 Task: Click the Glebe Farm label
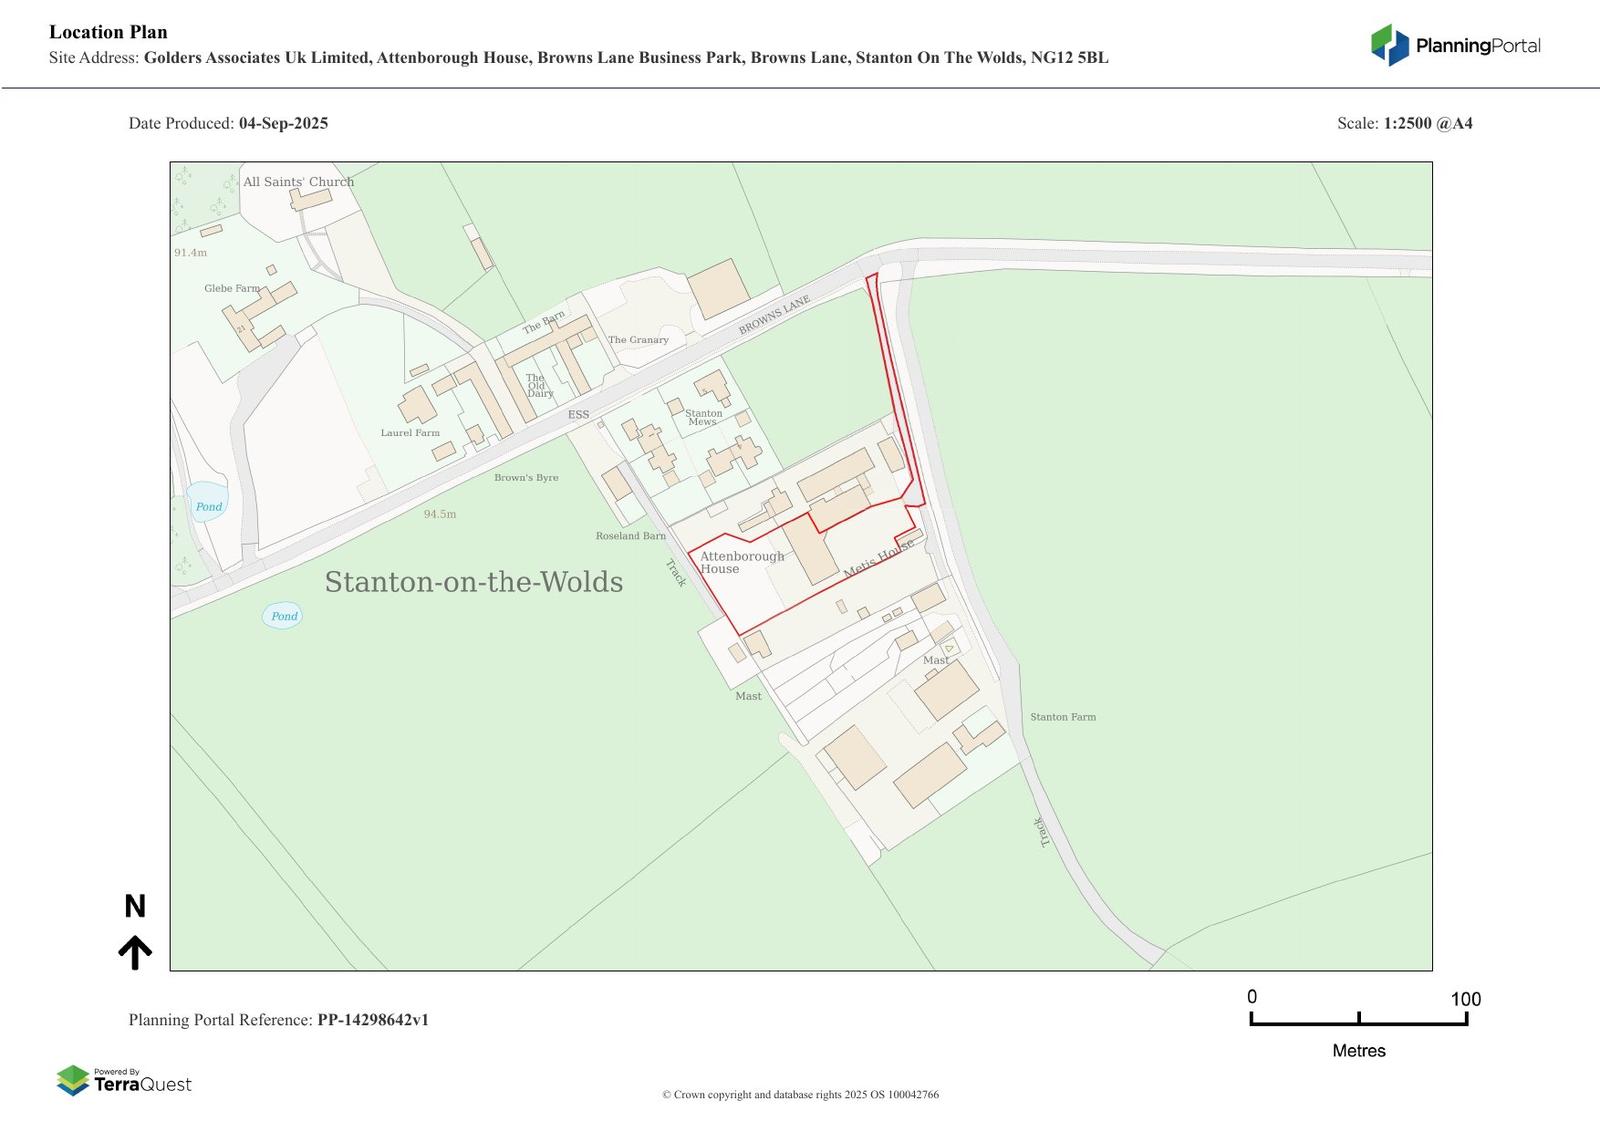tap(231, 288)
